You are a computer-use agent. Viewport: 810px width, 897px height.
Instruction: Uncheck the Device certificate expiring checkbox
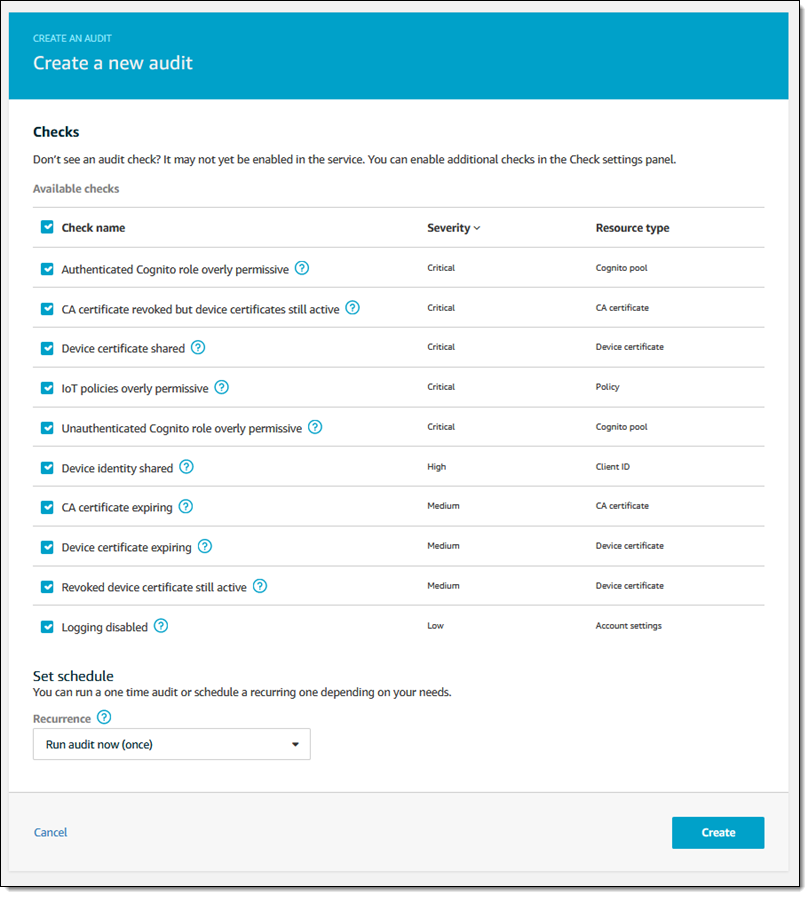point(47,547)
